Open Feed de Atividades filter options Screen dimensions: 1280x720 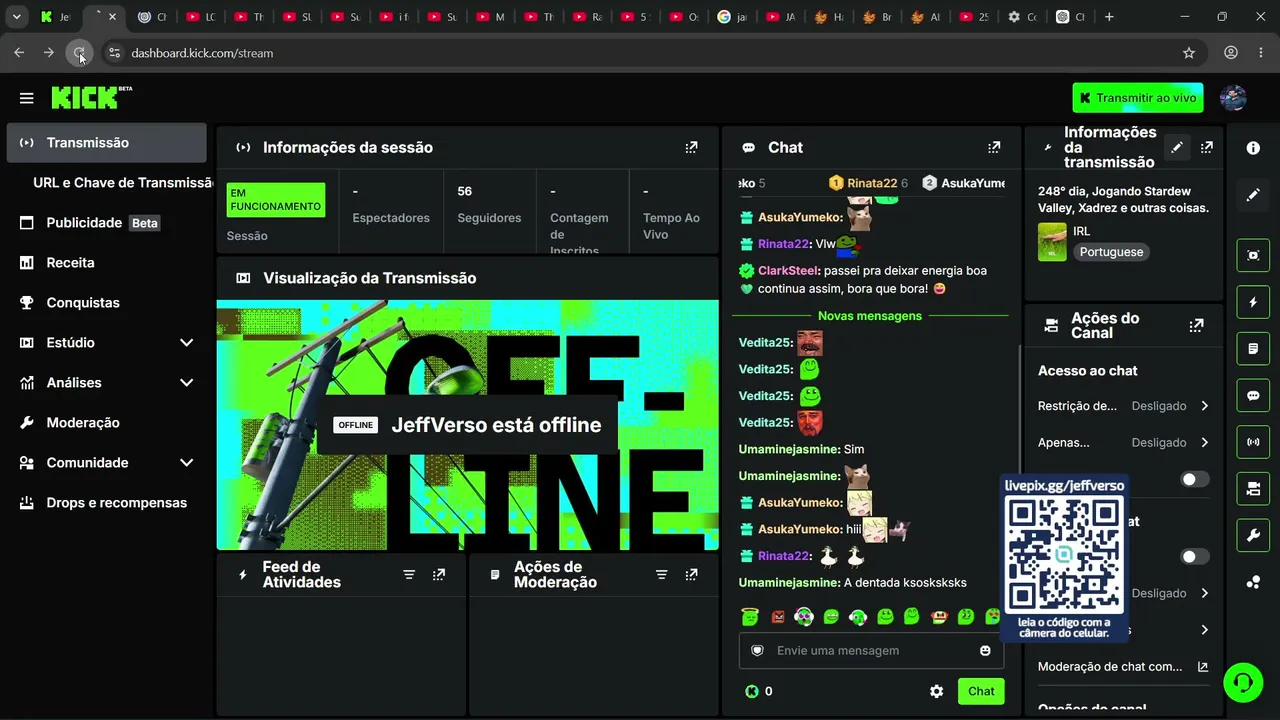pos(409,575)
